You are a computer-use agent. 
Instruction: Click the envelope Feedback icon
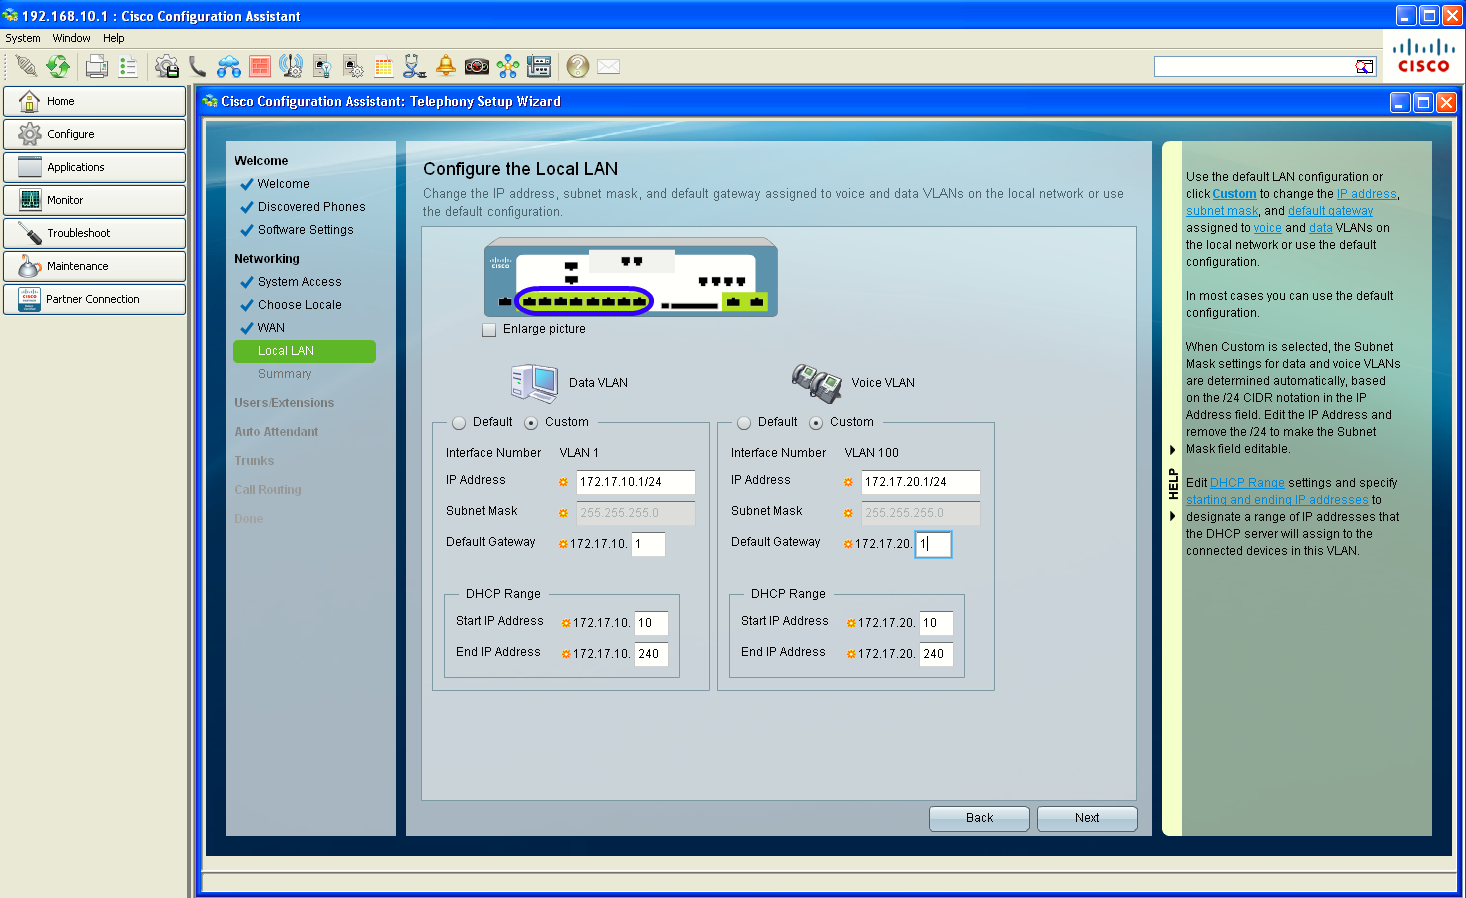608,66
